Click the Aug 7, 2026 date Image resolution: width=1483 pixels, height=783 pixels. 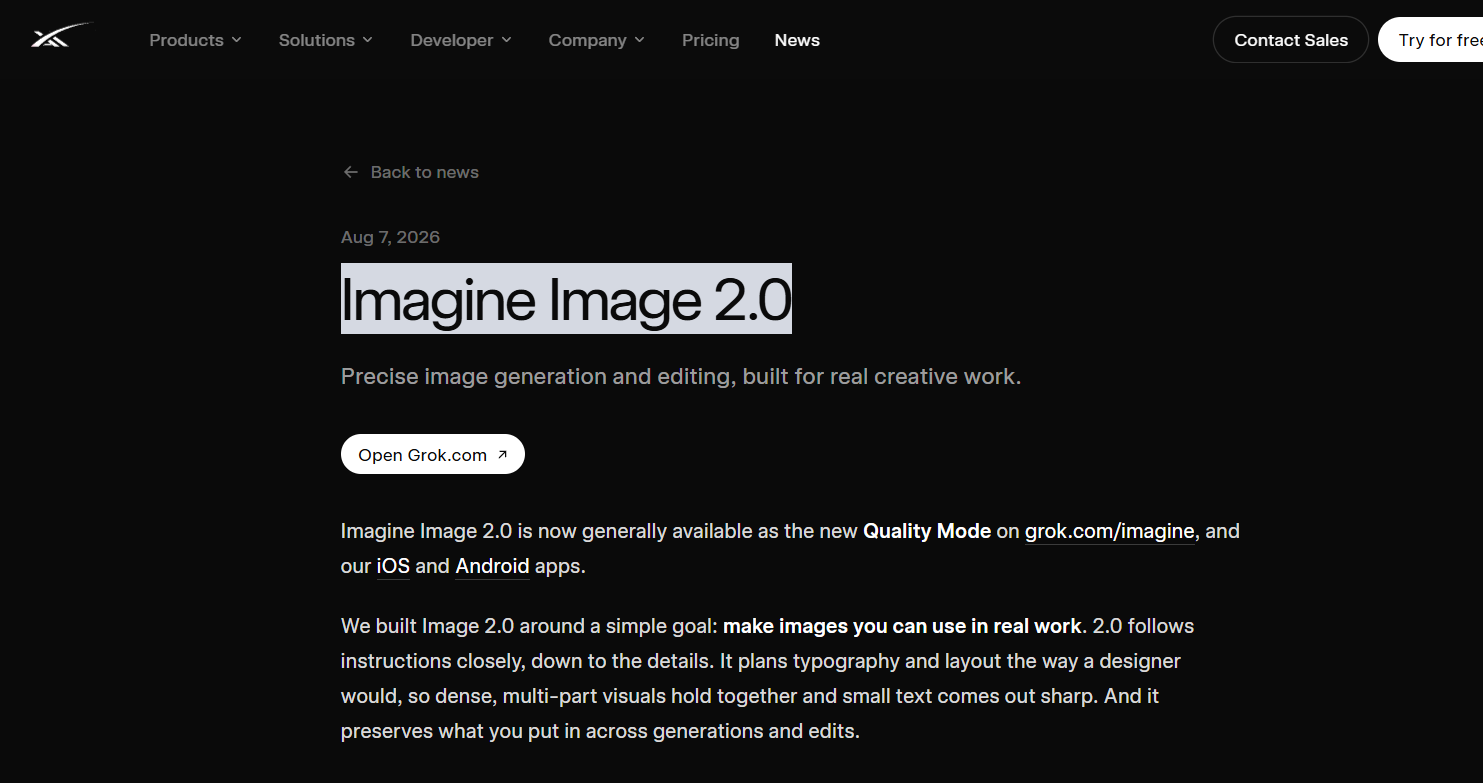click(x=390, y=237)
